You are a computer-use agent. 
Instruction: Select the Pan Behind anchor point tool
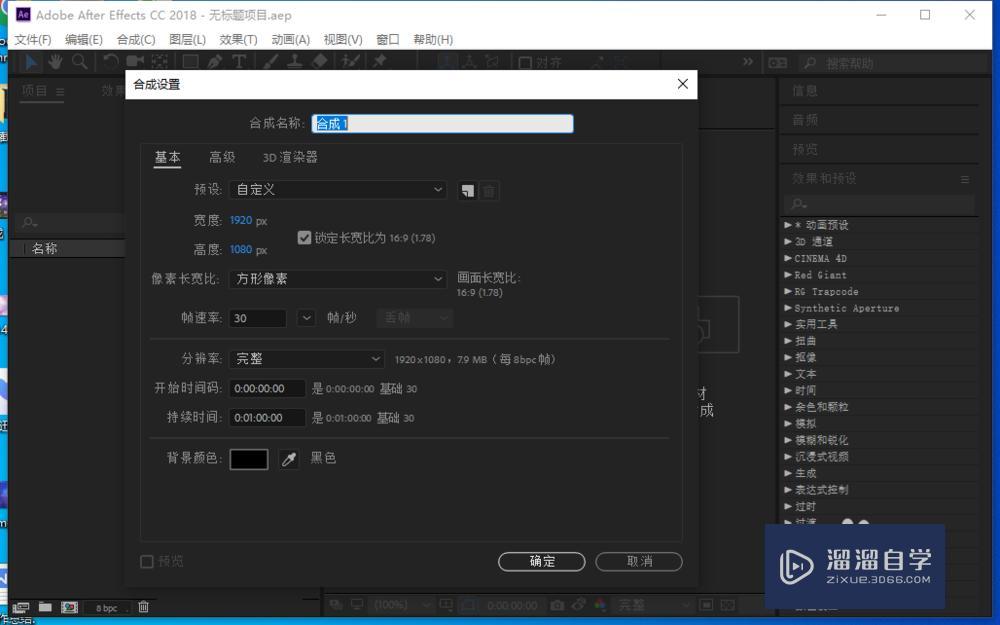tap(159, 62)
